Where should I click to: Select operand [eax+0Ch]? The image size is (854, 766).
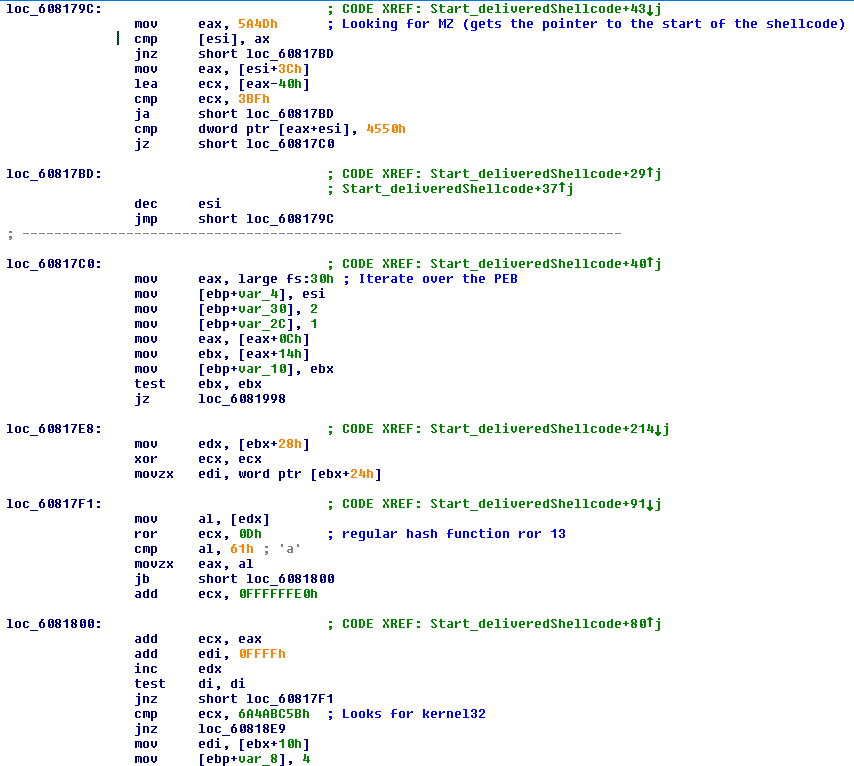click(x=274, y=339)
